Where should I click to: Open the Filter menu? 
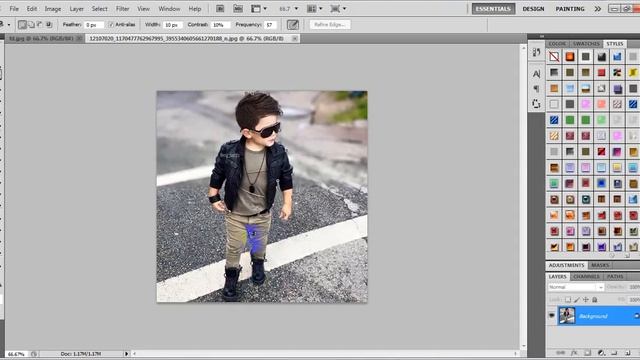[122, 9]
